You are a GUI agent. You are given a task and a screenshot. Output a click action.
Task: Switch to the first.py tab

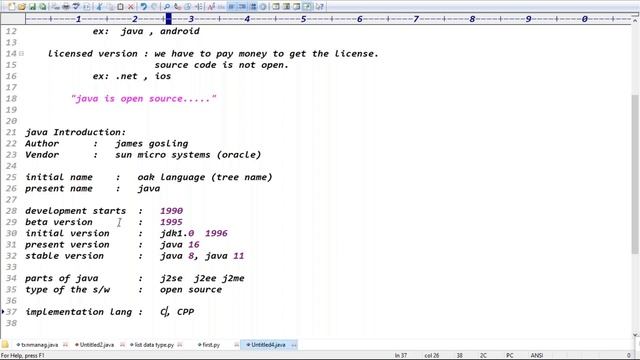(211, 345)
